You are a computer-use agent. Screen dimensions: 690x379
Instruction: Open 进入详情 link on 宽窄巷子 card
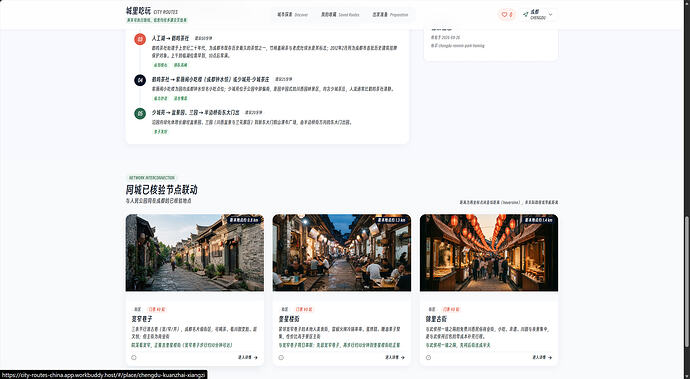[248, 357]
